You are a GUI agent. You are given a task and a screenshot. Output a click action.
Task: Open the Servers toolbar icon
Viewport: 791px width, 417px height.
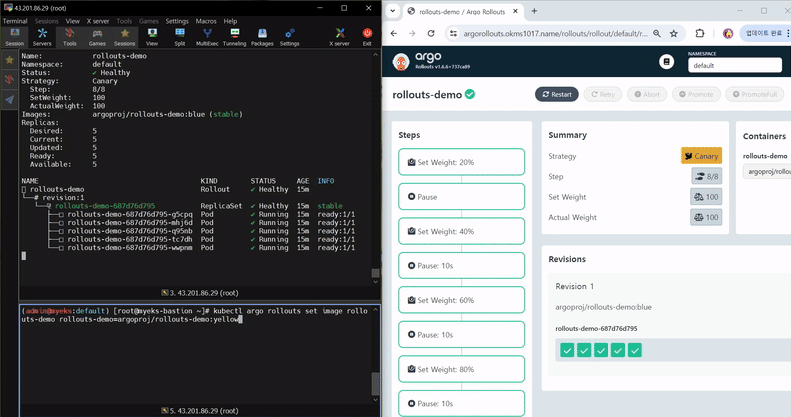(42, 37)
